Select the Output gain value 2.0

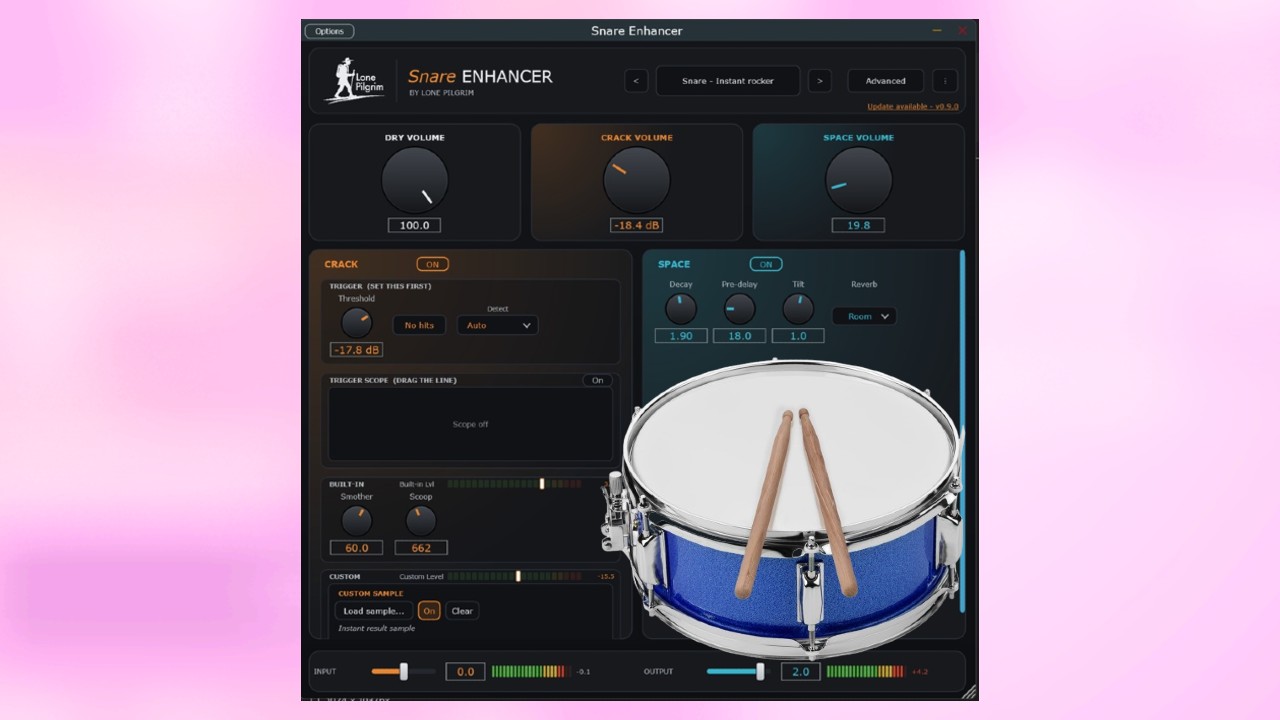point(801,671)
